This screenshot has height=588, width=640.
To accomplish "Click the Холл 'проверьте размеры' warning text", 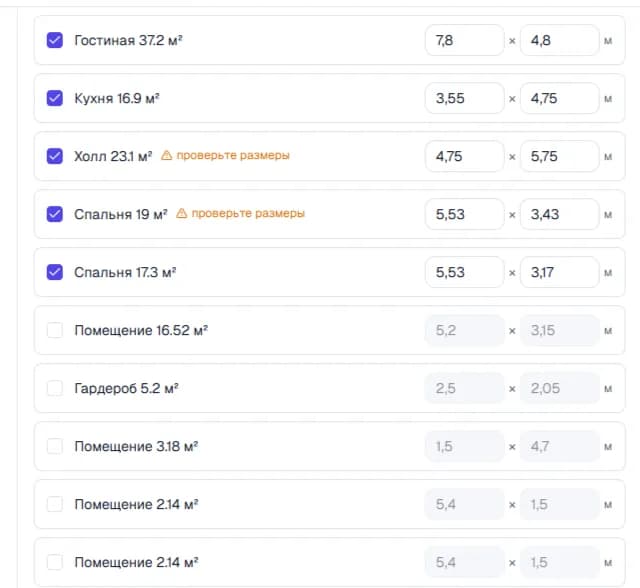I will point(233,155).
